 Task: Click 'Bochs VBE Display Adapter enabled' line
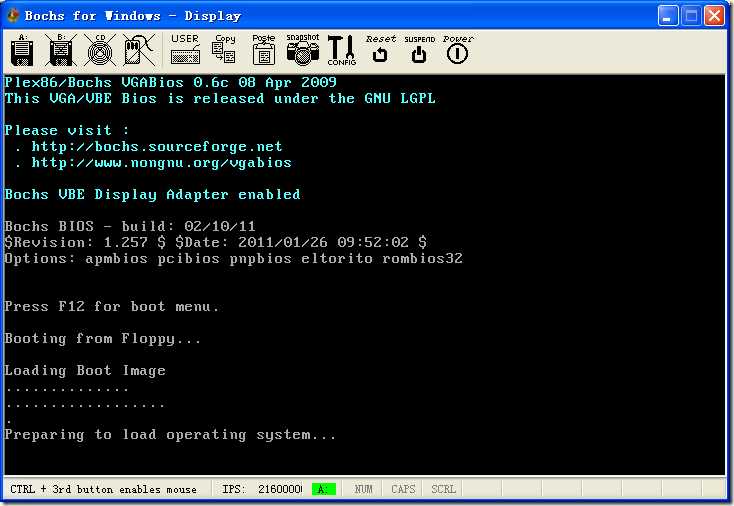click(x=153, y=194)
